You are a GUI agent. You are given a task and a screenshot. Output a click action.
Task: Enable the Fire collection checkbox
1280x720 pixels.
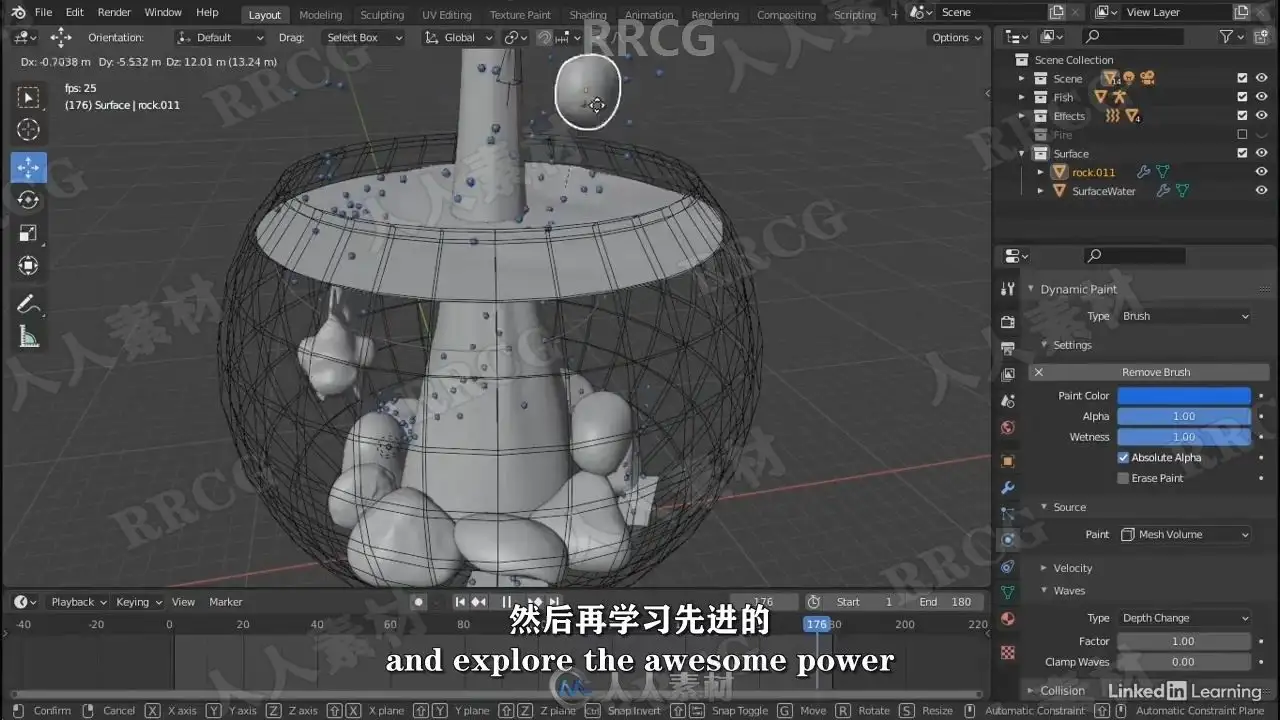(x=1242, y=134)
